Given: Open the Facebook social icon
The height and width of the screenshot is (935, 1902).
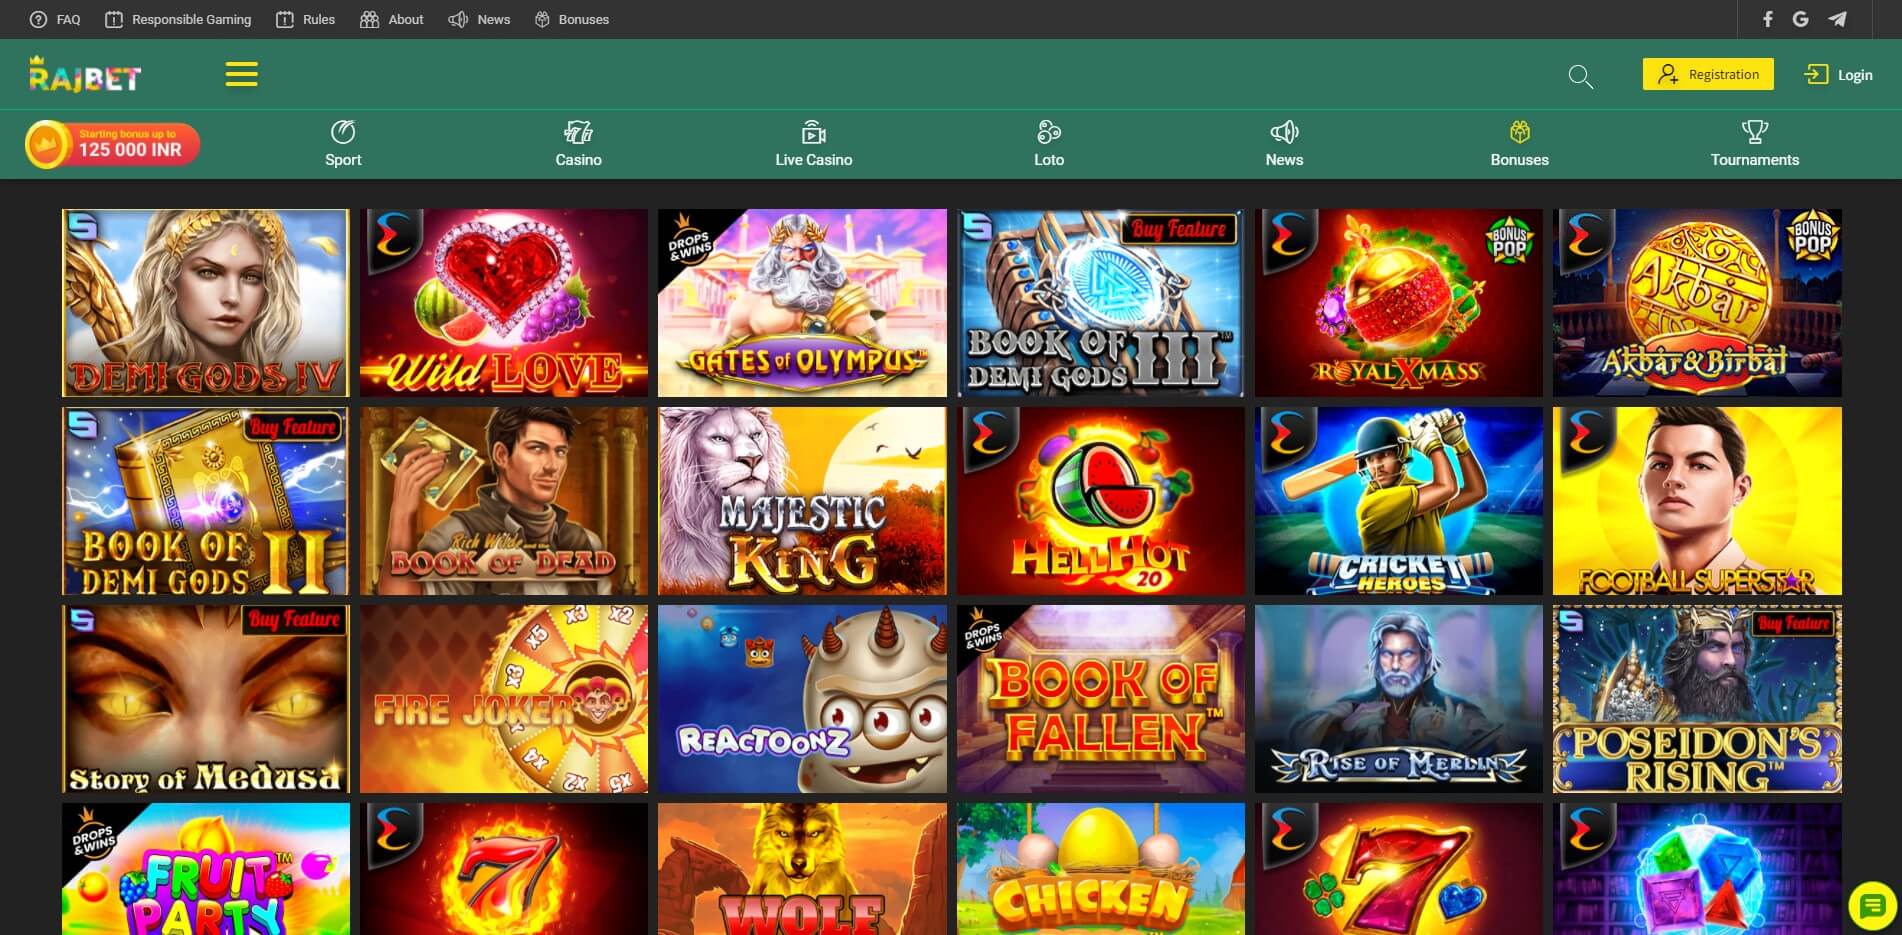Looking at the screenshot, I should [x=1768, y=19].
